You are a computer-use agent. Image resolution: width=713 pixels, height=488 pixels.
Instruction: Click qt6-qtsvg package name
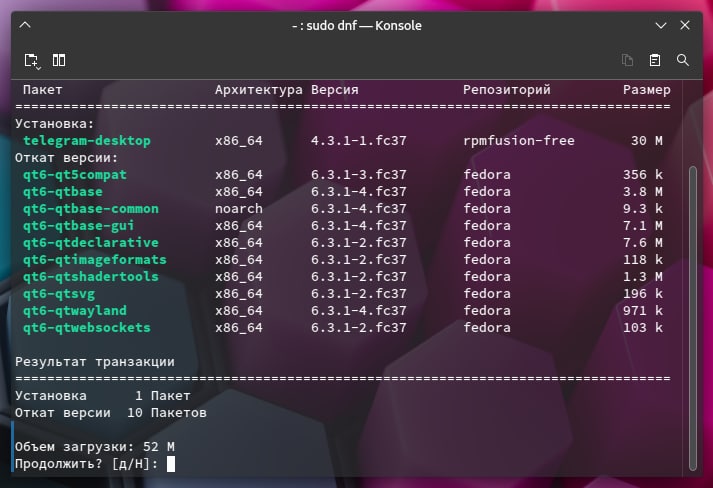(x=59, y=294)
